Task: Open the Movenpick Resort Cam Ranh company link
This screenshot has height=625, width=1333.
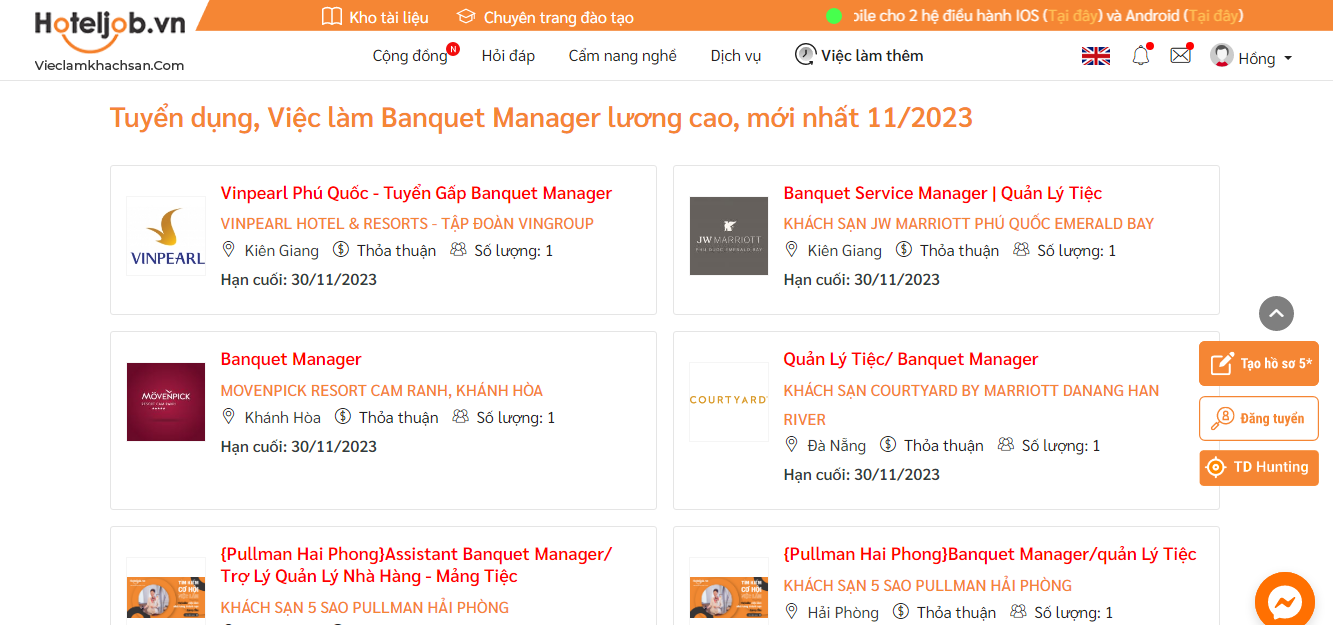Action: (x=382, y=390)
